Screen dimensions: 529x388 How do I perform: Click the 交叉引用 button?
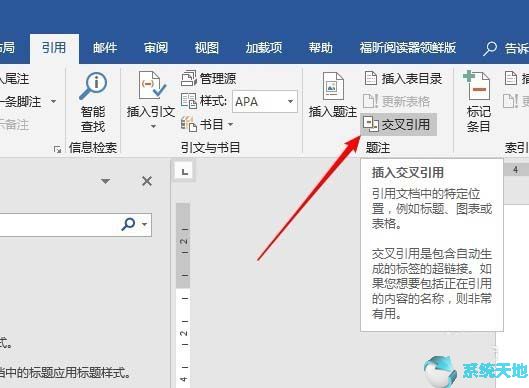[x=399, y=124]
